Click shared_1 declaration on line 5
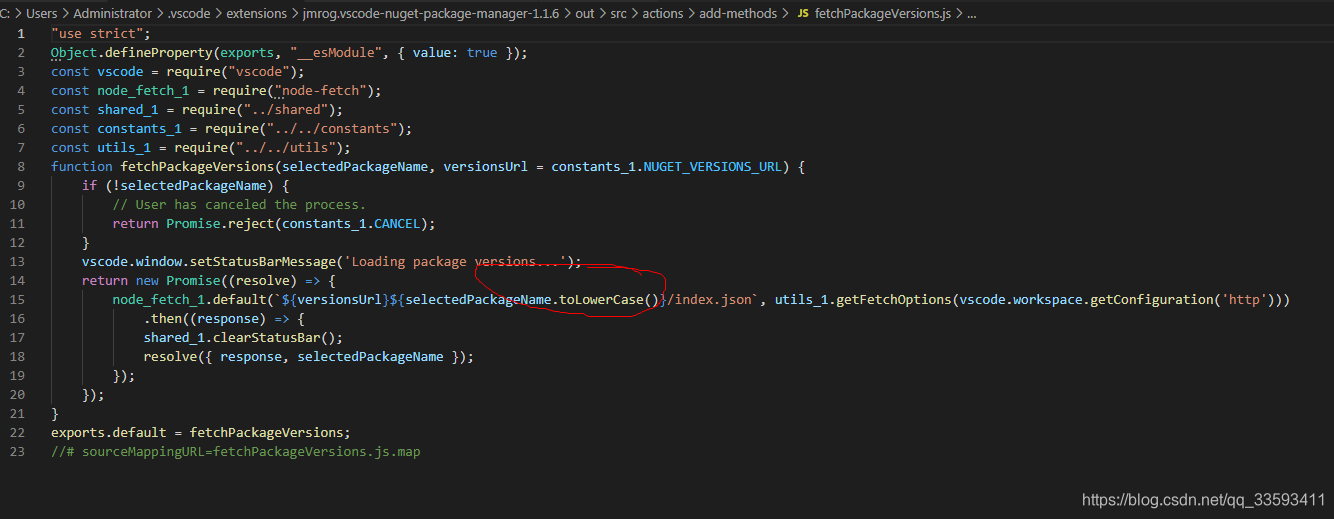 pyautogui.click(x=128, y=109)
